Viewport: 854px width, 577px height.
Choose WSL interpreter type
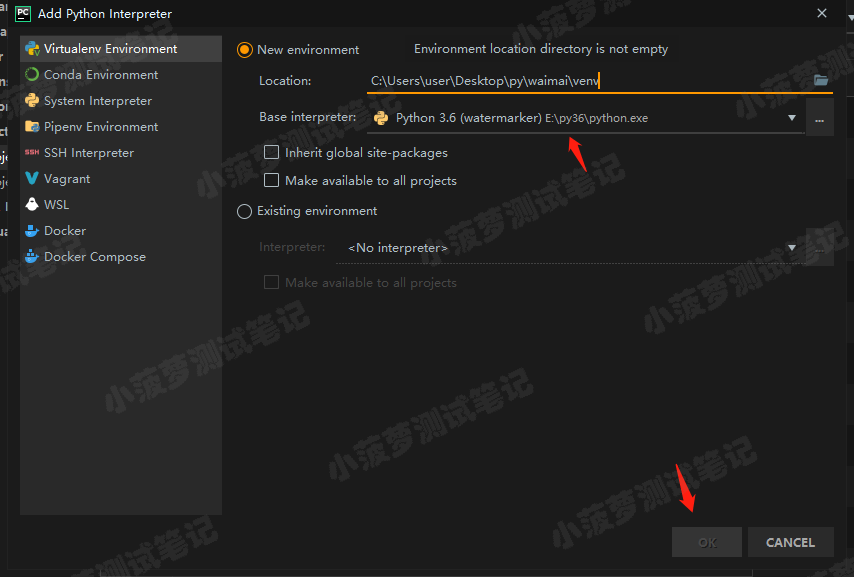click(121, 204)
